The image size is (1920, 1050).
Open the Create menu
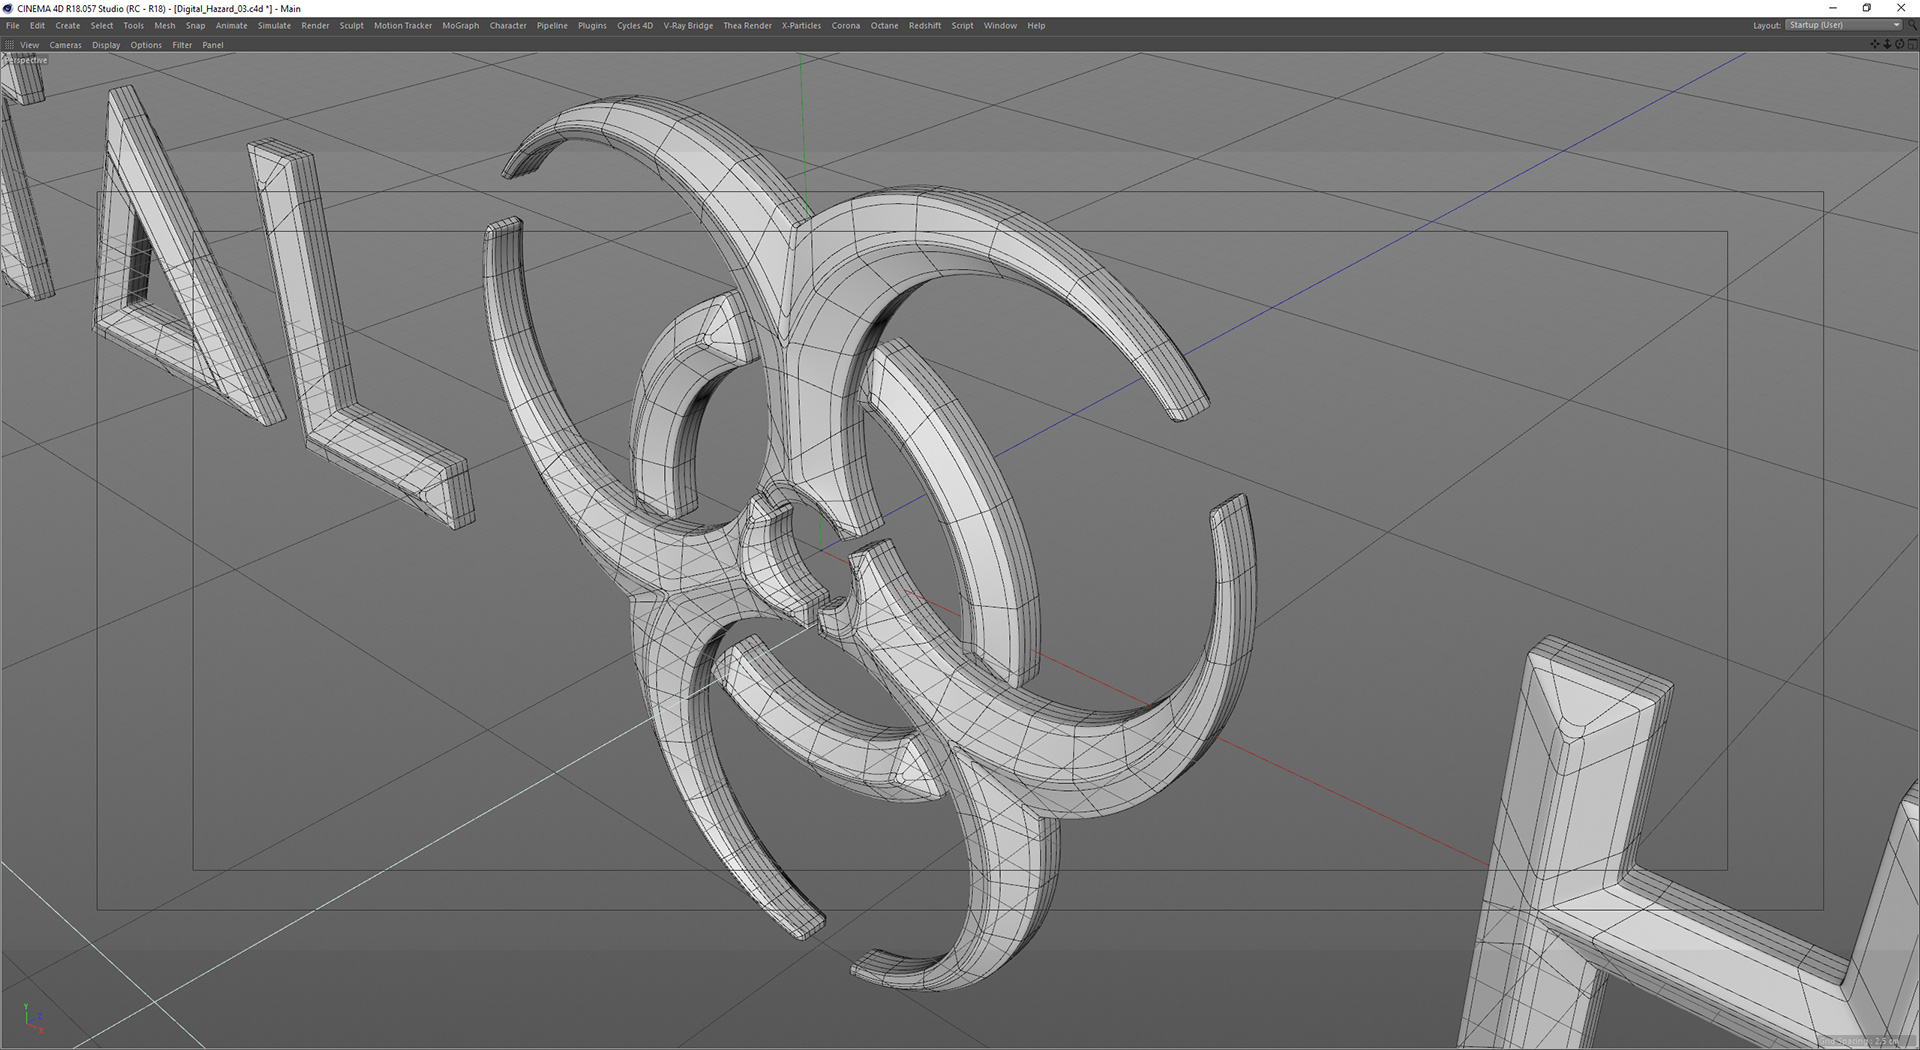click(x=68, y=26)
